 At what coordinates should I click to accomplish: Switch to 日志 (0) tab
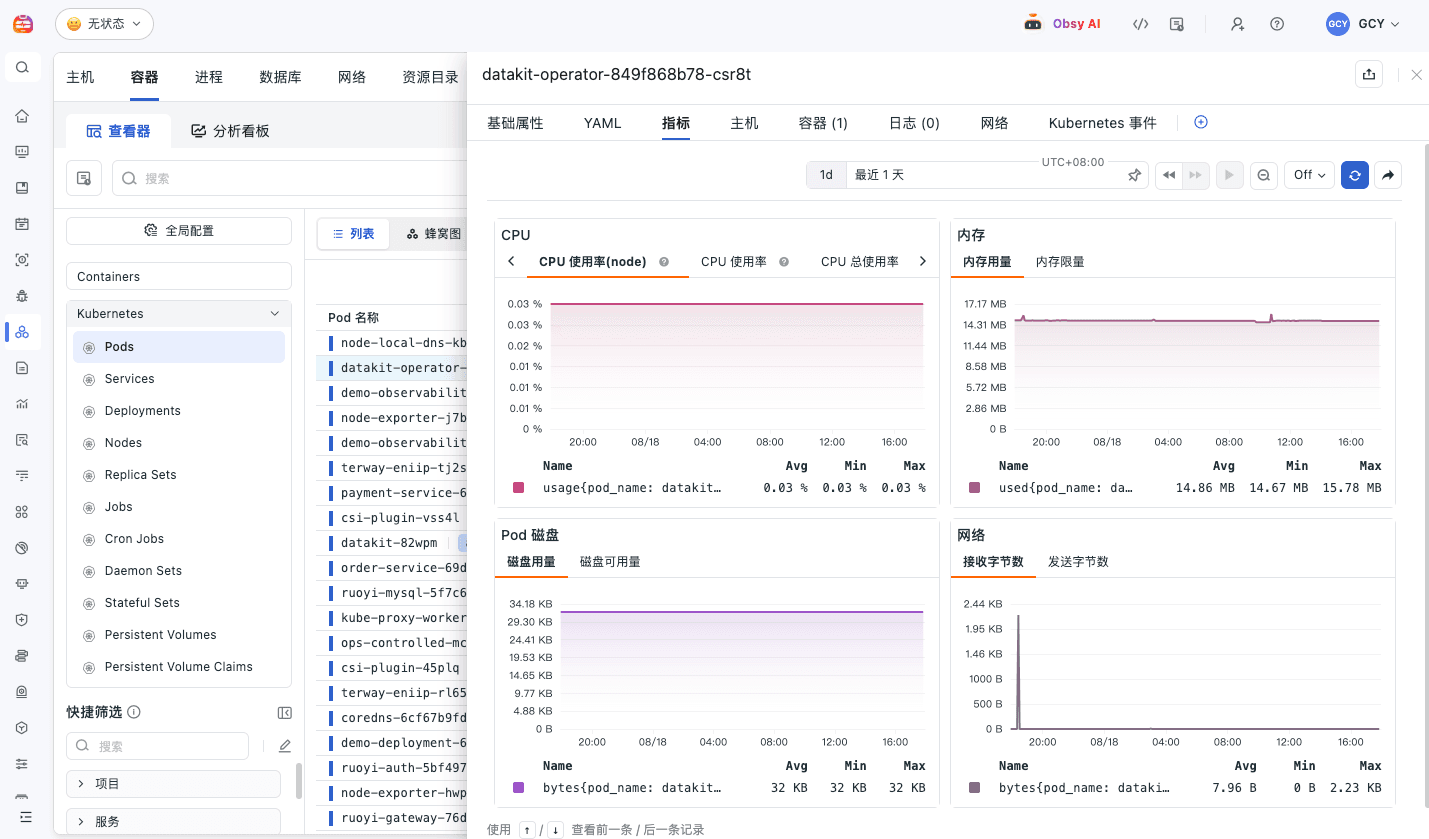914,123
